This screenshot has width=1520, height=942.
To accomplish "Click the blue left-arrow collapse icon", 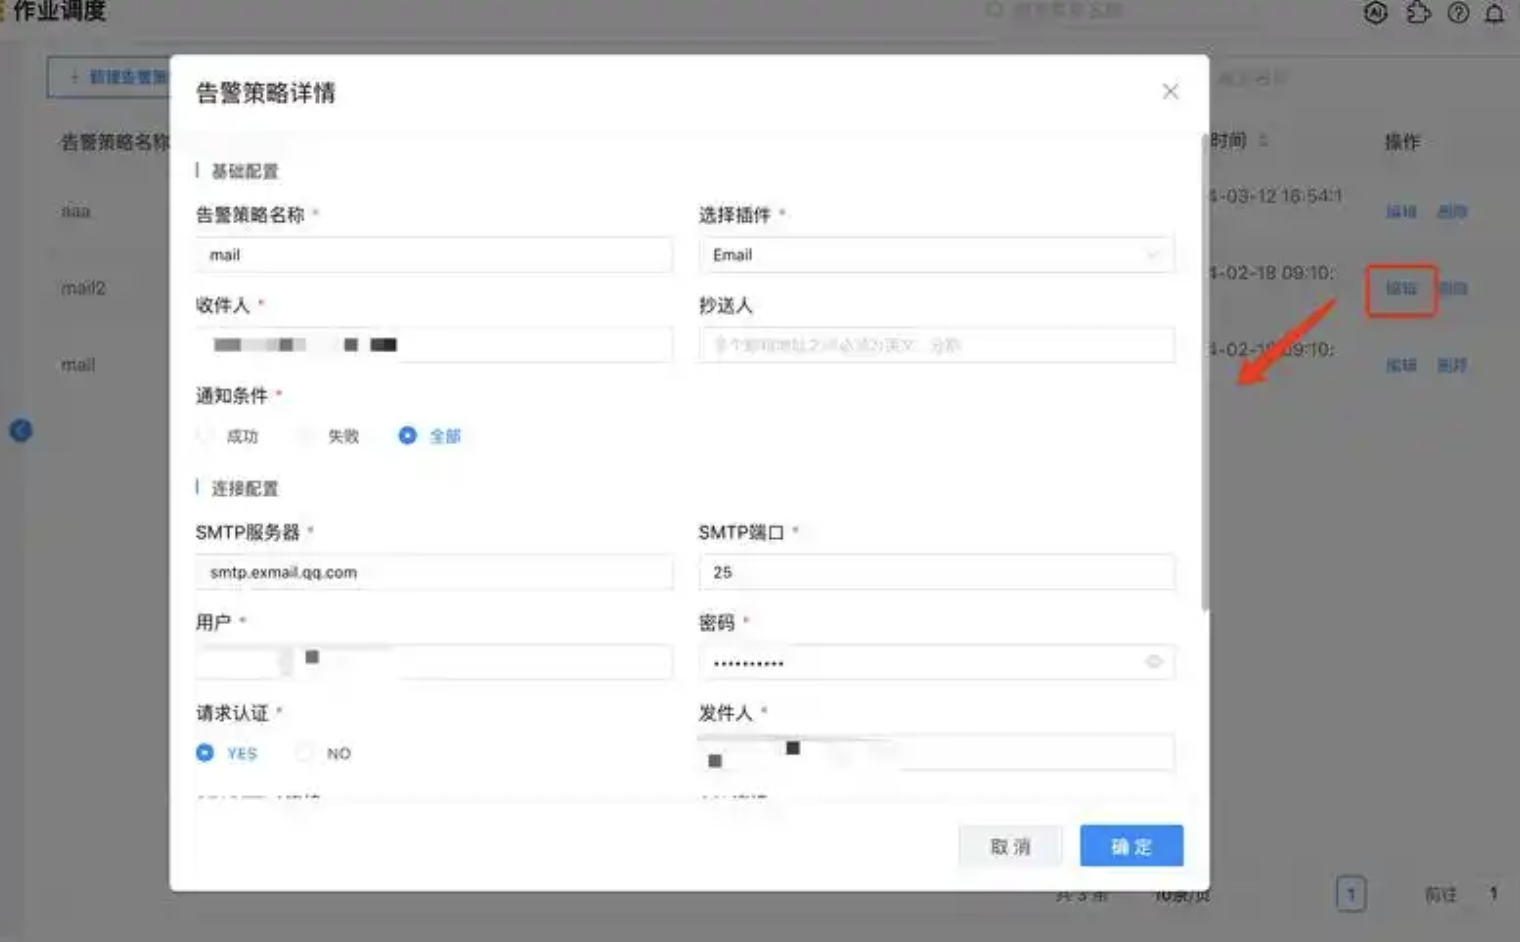I will (x=21, y=430).
